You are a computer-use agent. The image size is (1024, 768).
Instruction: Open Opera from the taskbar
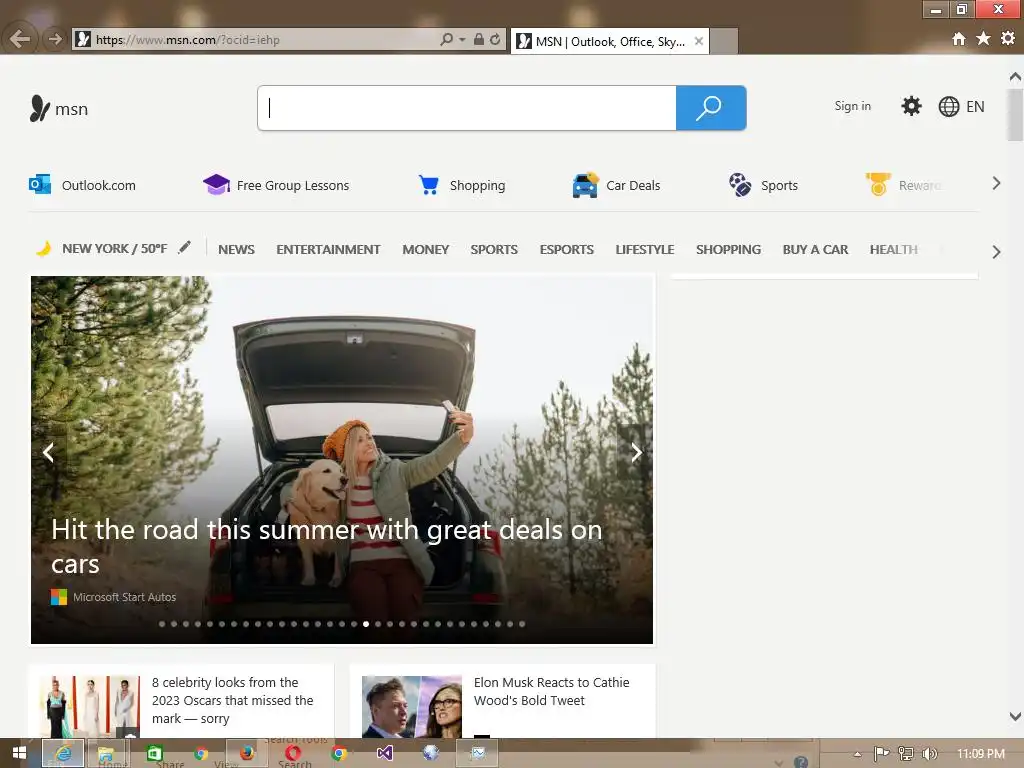(x=293, y=753)
